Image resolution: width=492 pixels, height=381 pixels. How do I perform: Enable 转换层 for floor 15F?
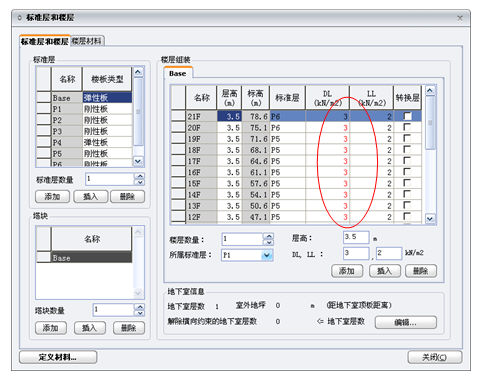point(407,183)
